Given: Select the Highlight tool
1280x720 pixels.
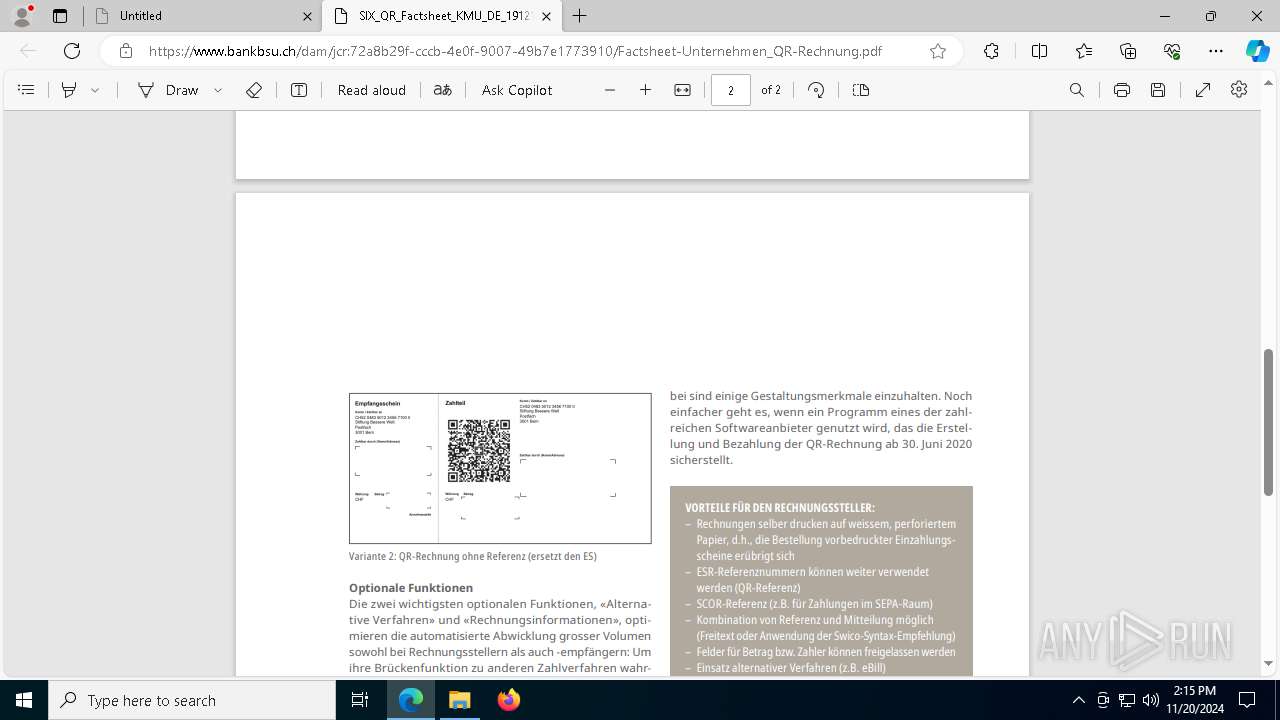Looking at the screenshot, I should 69,90.
